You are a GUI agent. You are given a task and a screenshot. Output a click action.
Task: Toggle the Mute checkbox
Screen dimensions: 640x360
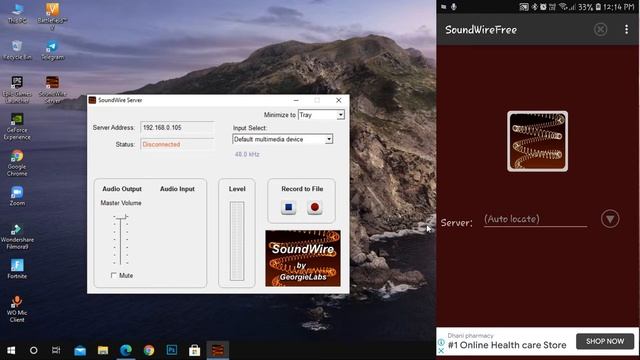(113, 276)
